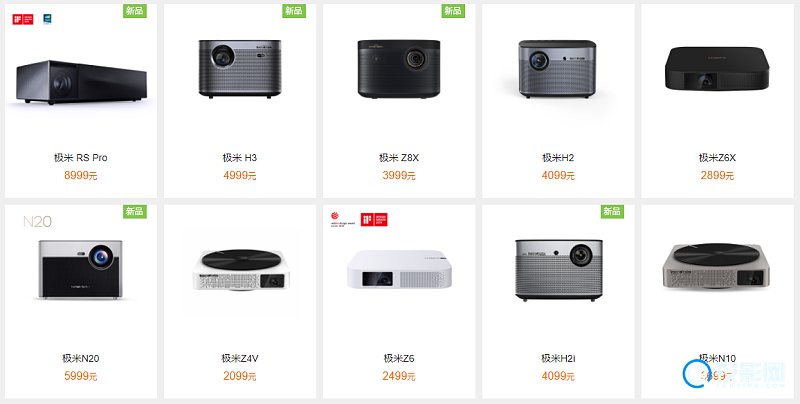View the 极米H2 projector image

click(x=558, y=69)
